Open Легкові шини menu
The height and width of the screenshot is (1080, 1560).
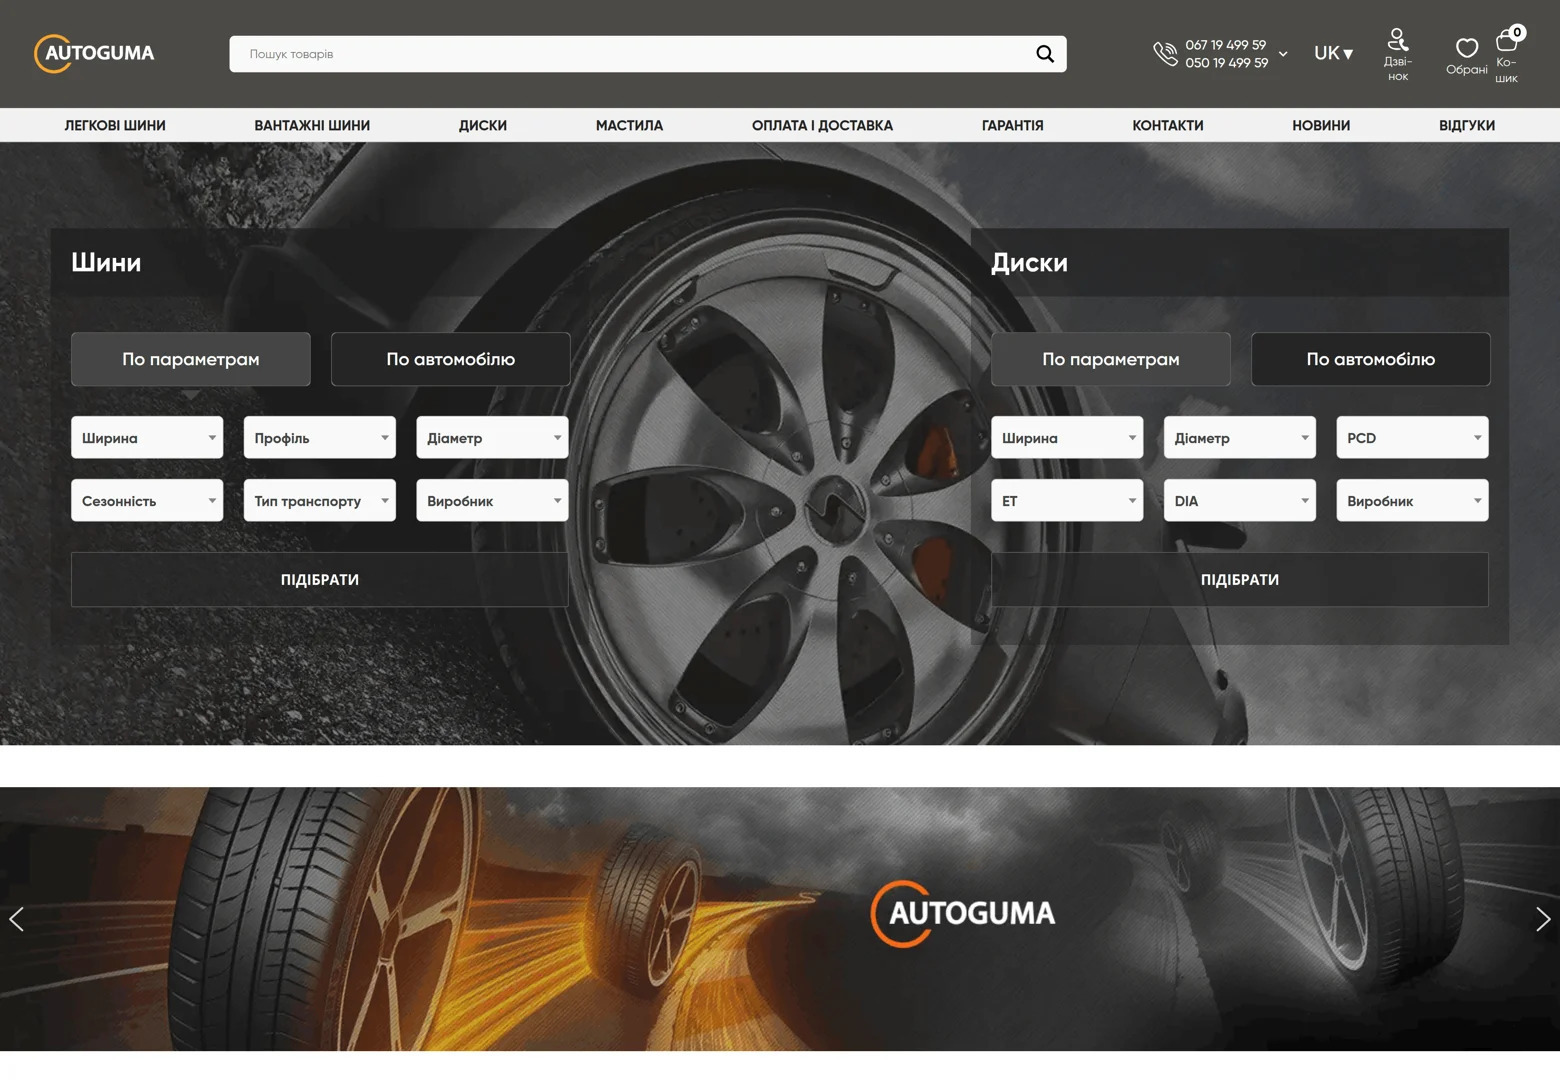[x=115, y=126]
